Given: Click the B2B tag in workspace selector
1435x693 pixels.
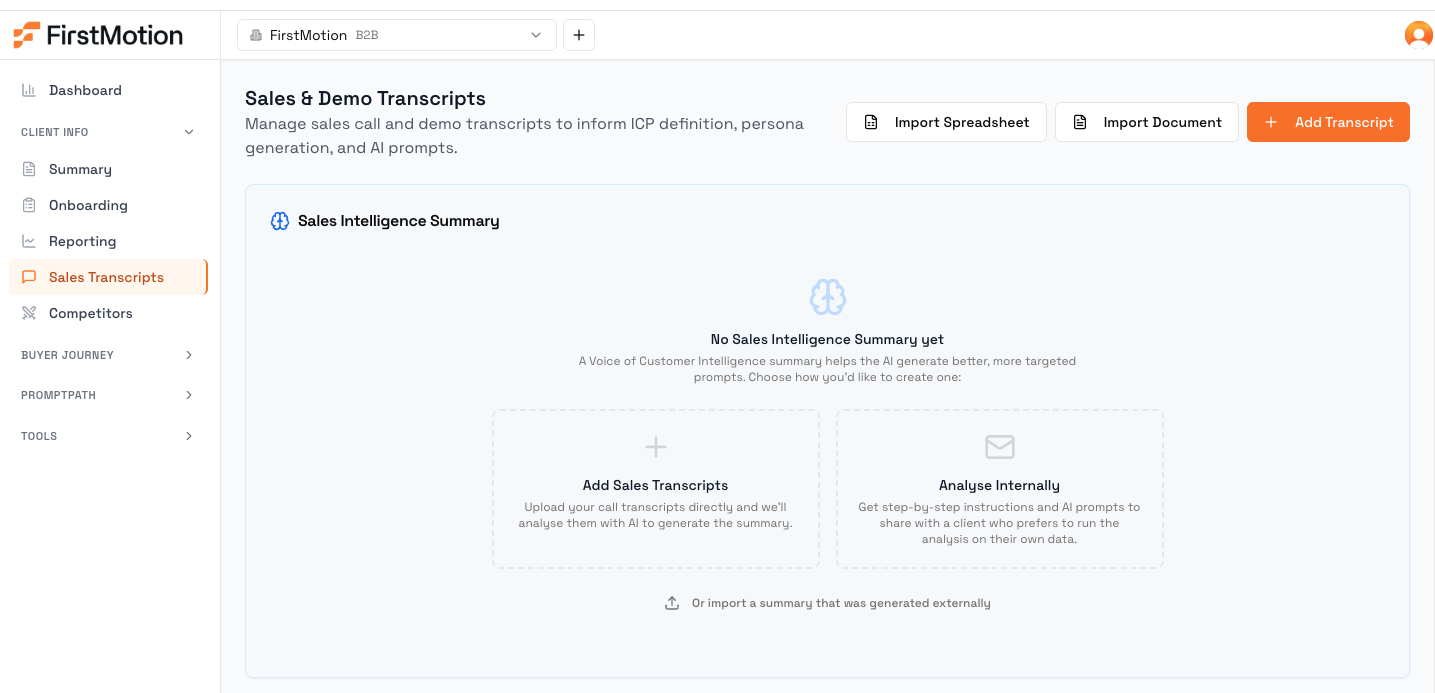Looking at the screenshot, I should click(367, 35).
